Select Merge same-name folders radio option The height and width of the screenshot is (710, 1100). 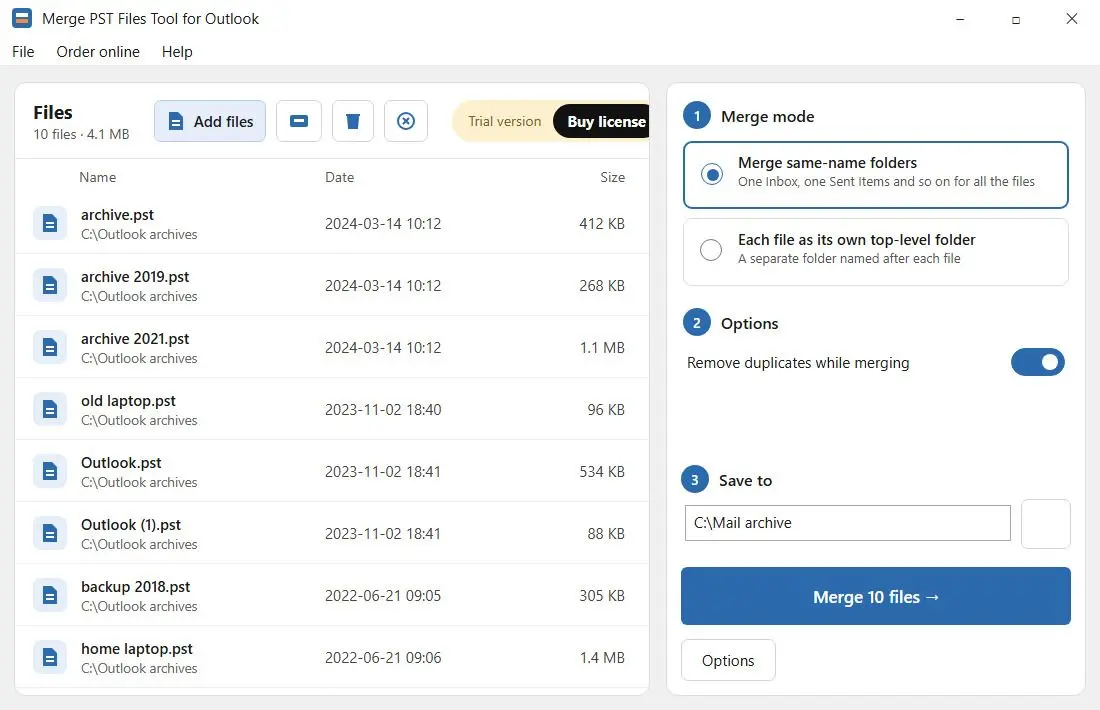click(x=876, y=175)
